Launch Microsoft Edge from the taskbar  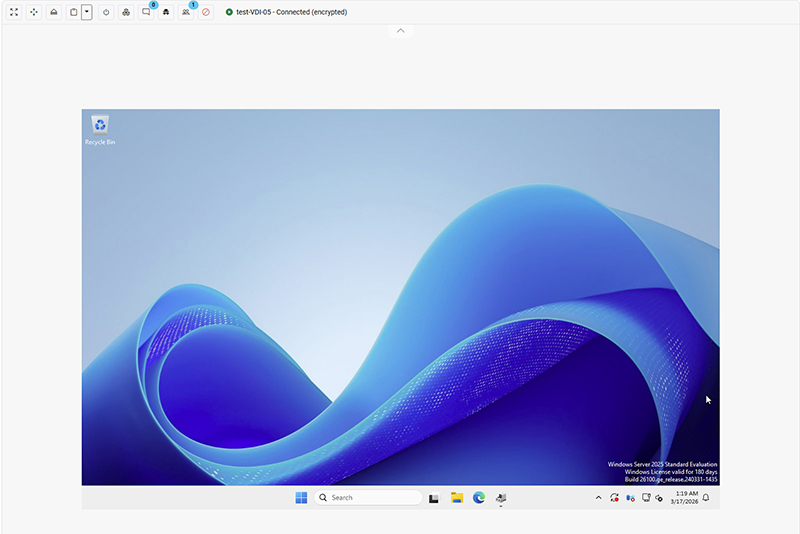[479, 498]
